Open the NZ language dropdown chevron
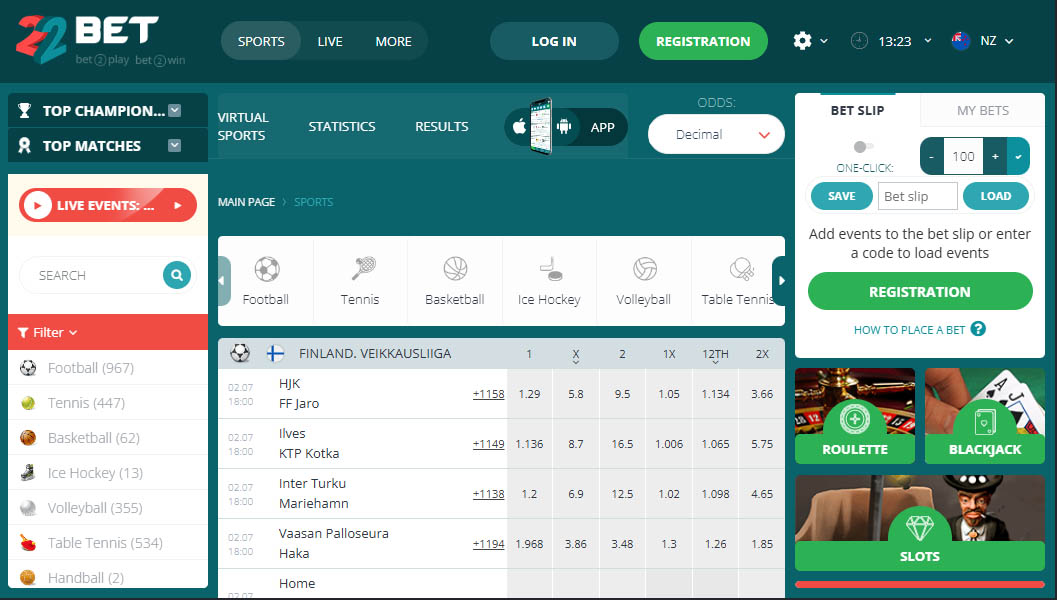This screenshot has width=1057, height=600. click(x=1009, y=41)
